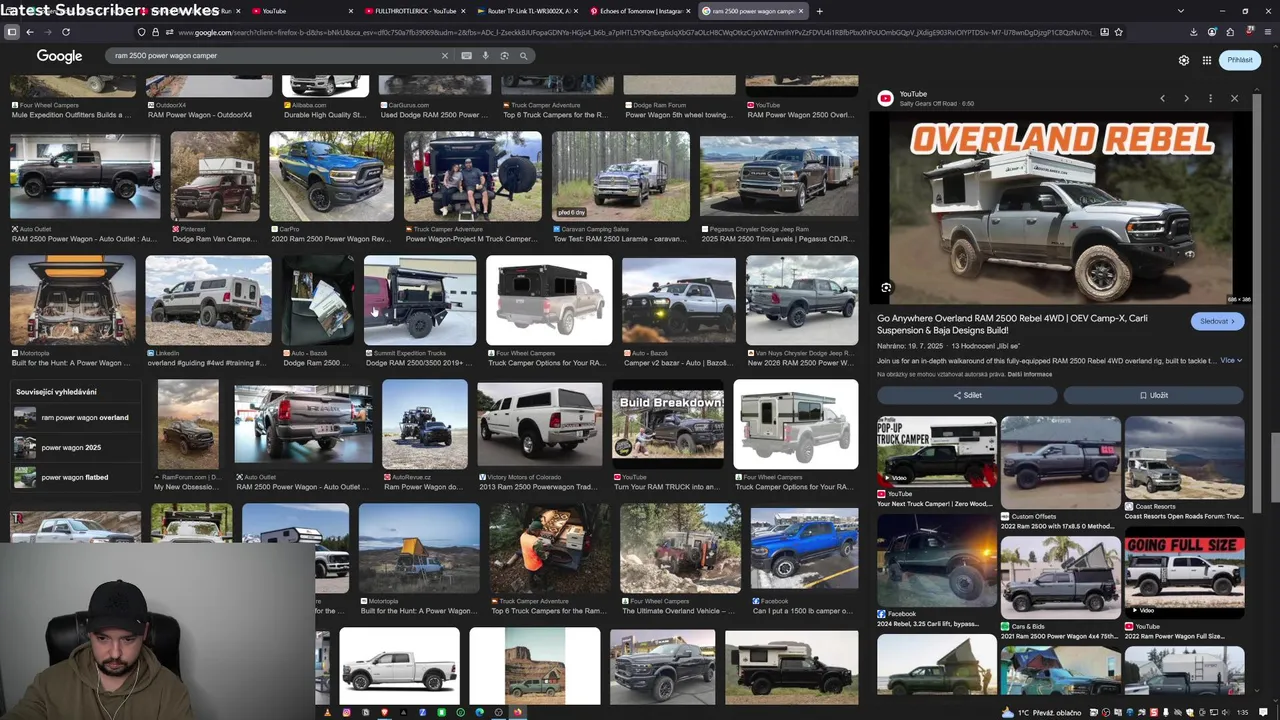Show next image in the preview panel
The width and height of the screenshot is (1280, 720).
(x=1186, y=98)
